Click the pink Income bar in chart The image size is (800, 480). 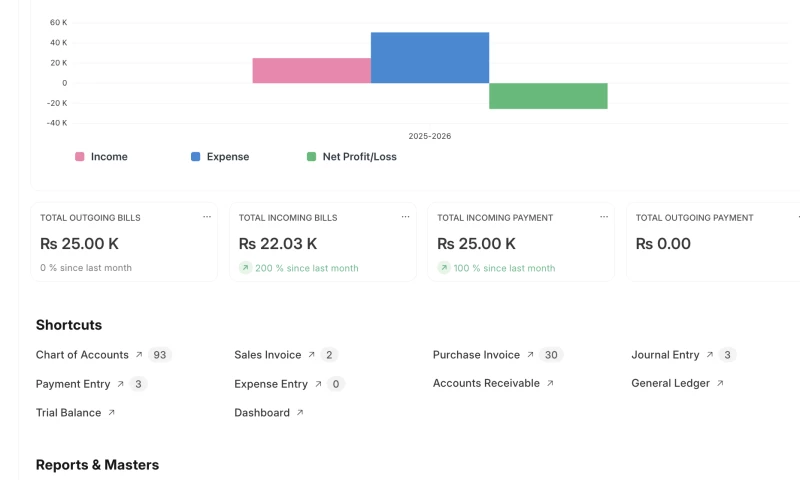(312, 70)
